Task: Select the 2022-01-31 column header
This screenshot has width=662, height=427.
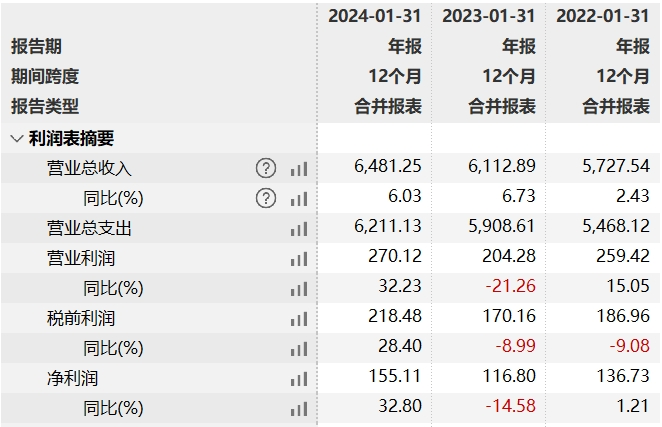Action: click(602, 16)
